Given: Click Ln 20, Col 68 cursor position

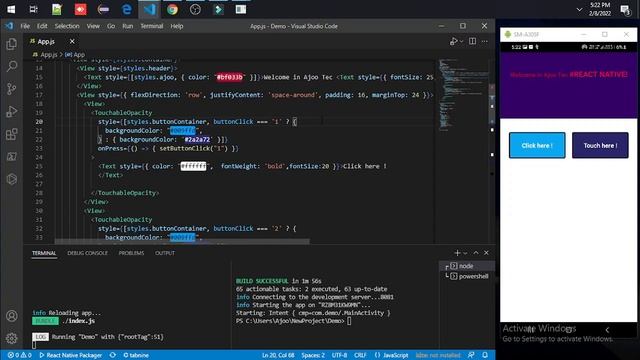Looking at the screenshot, I should pos(278,355).
